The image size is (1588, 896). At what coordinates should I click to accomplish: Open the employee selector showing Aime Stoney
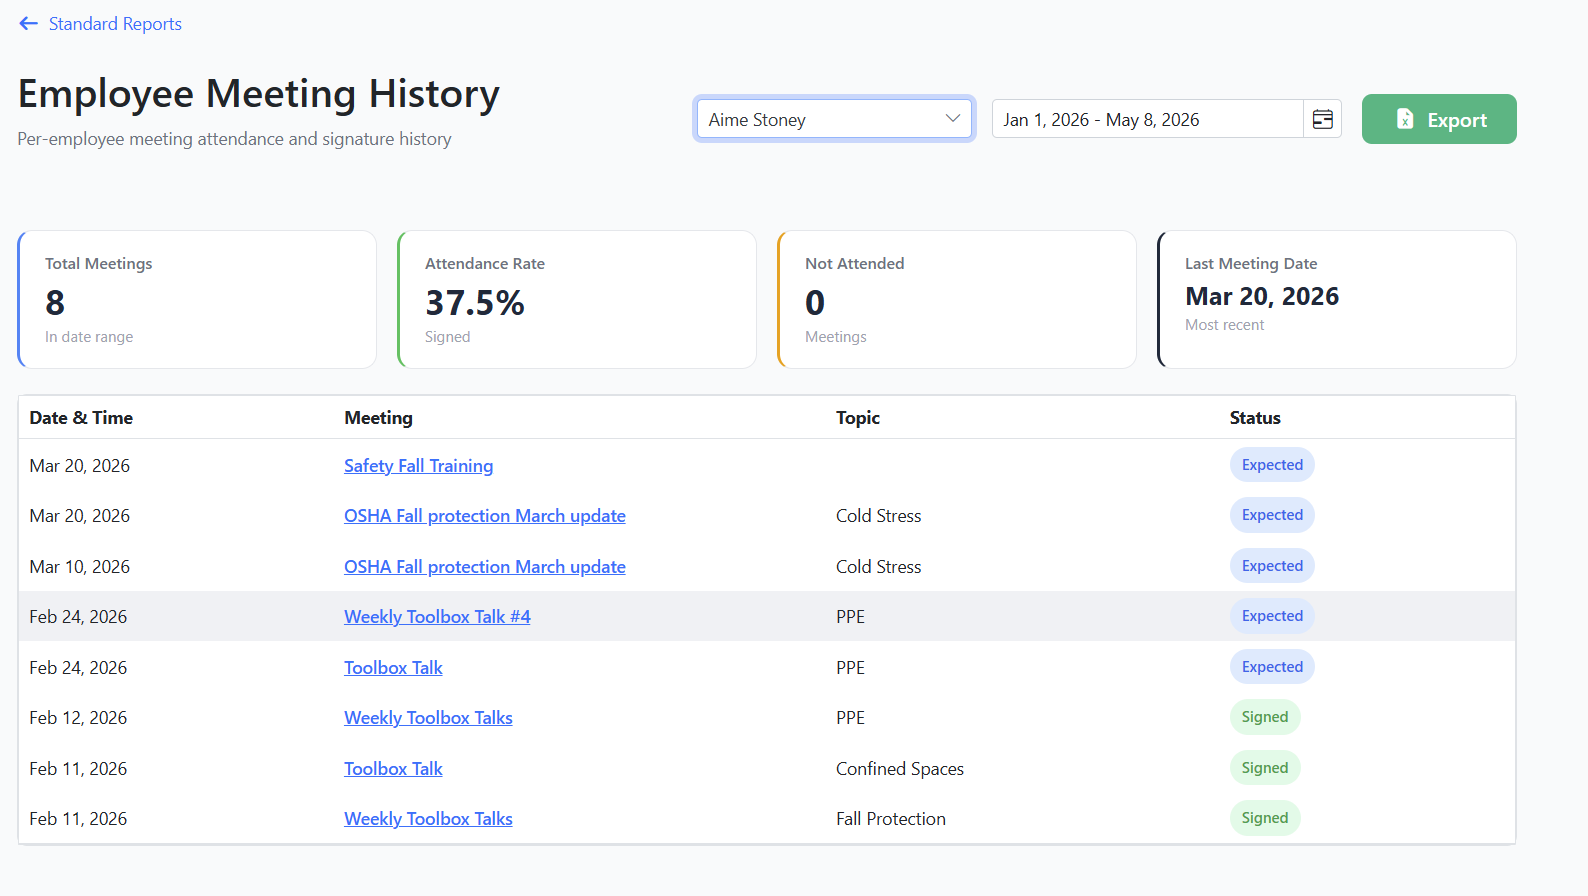pos(835,119)
